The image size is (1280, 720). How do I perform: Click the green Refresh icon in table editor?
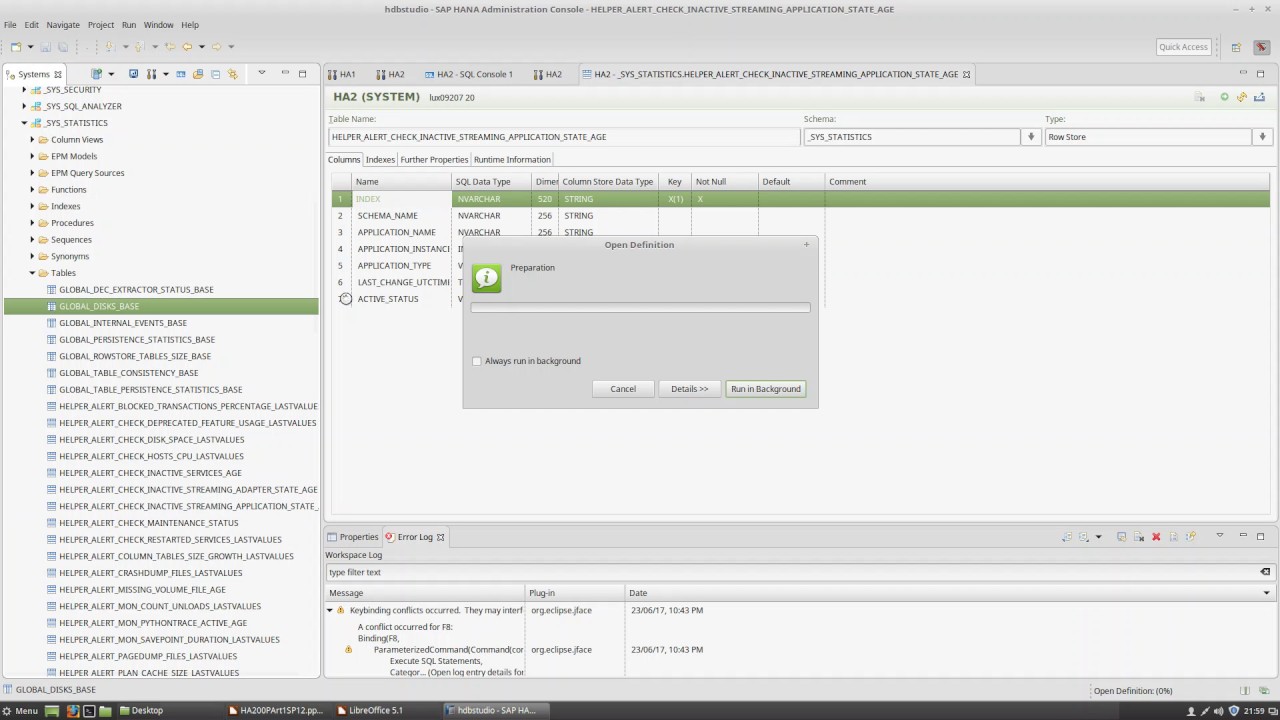tap(1224, 97)
